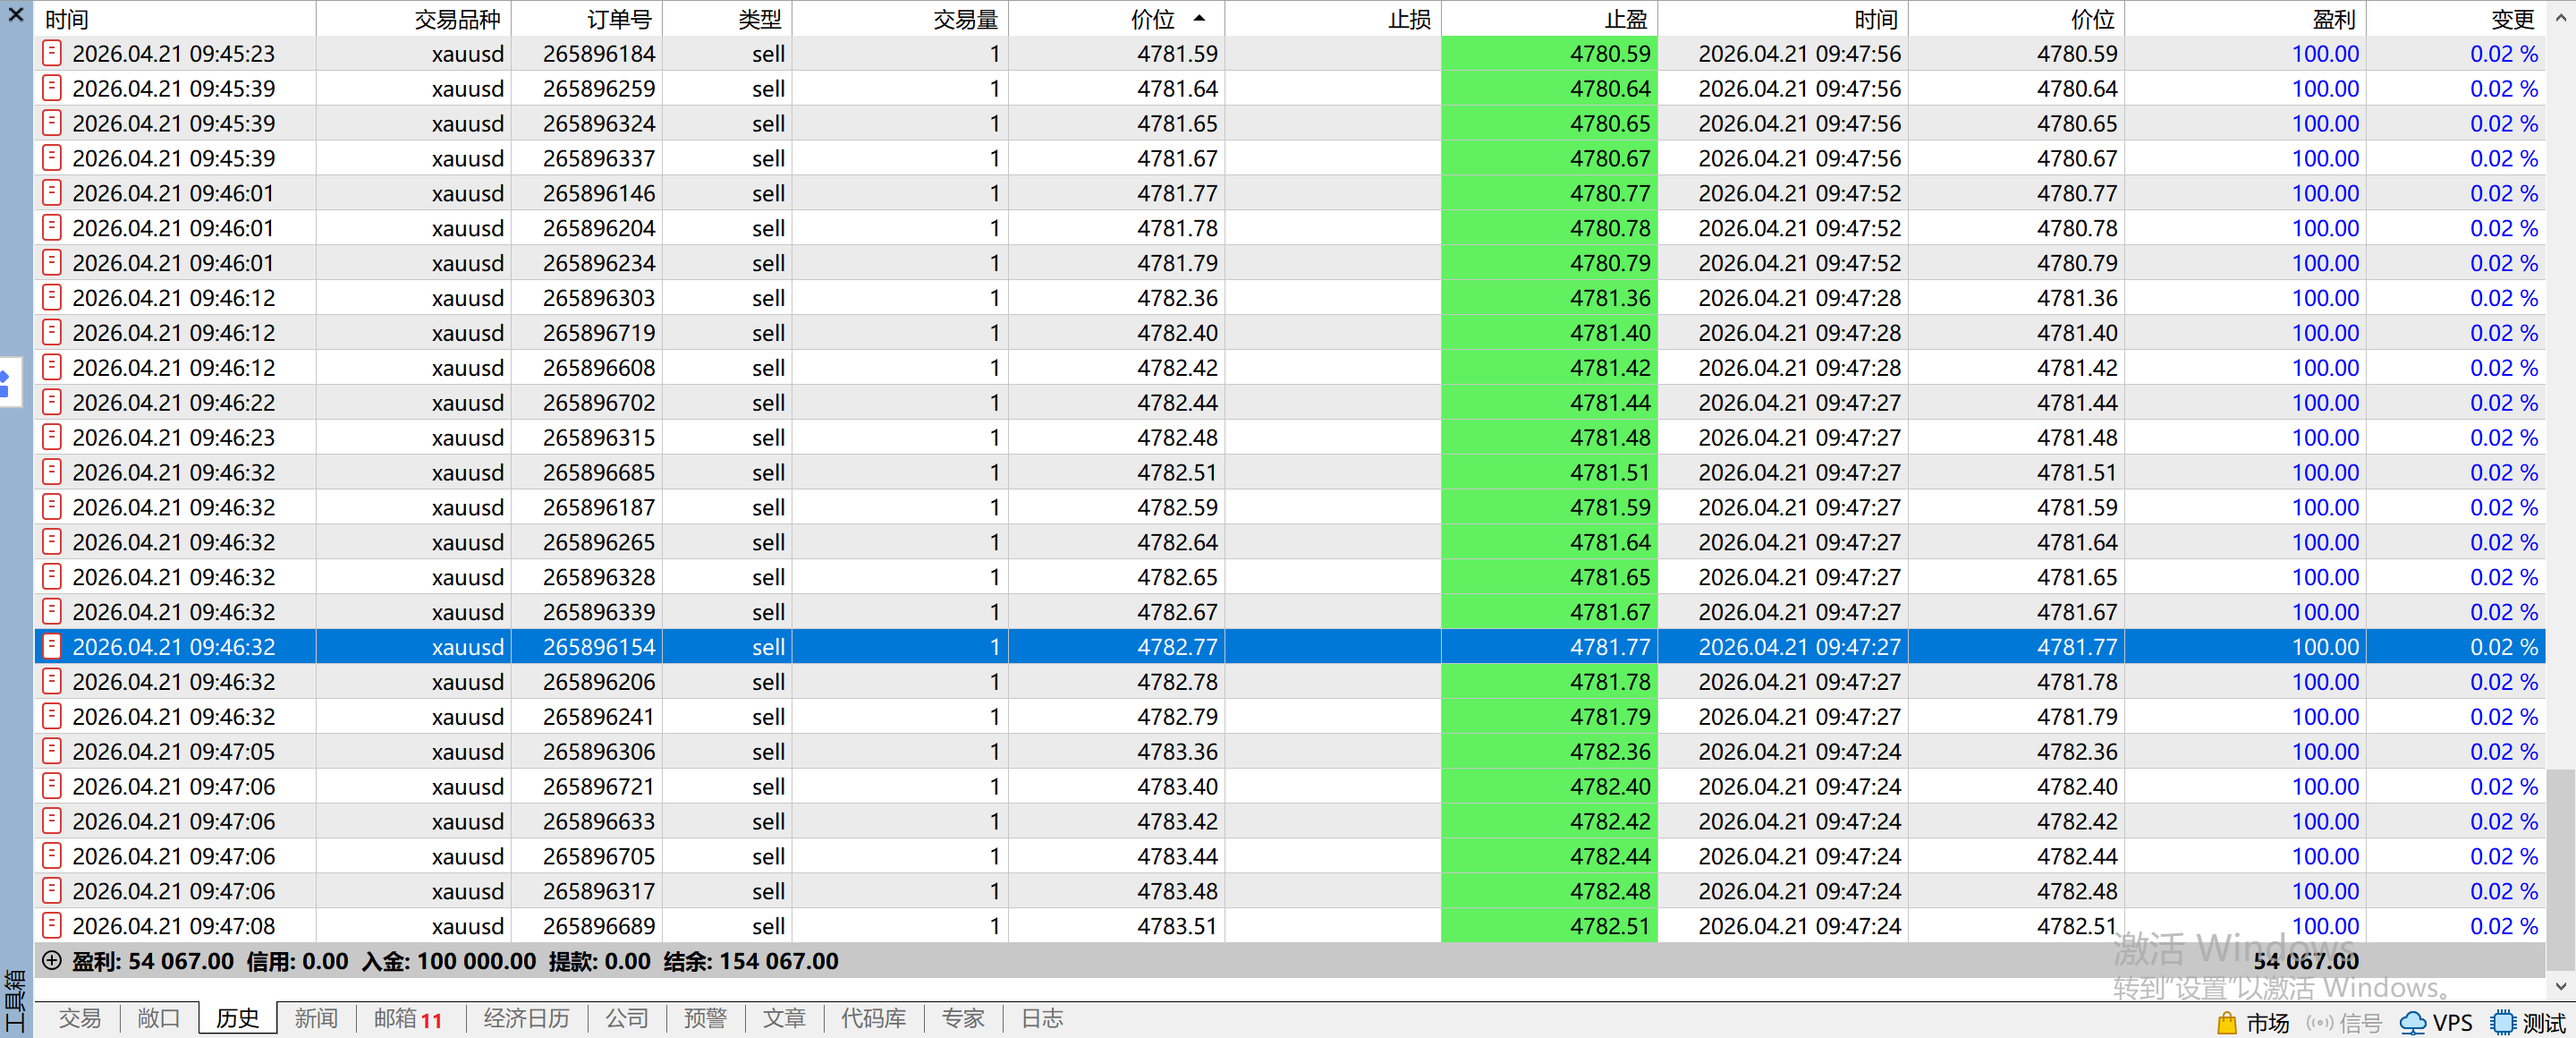Open the 测试 strategy tester chip icon
The width and height of the screenshot is (2576, 1038).
(2504, 1022)
